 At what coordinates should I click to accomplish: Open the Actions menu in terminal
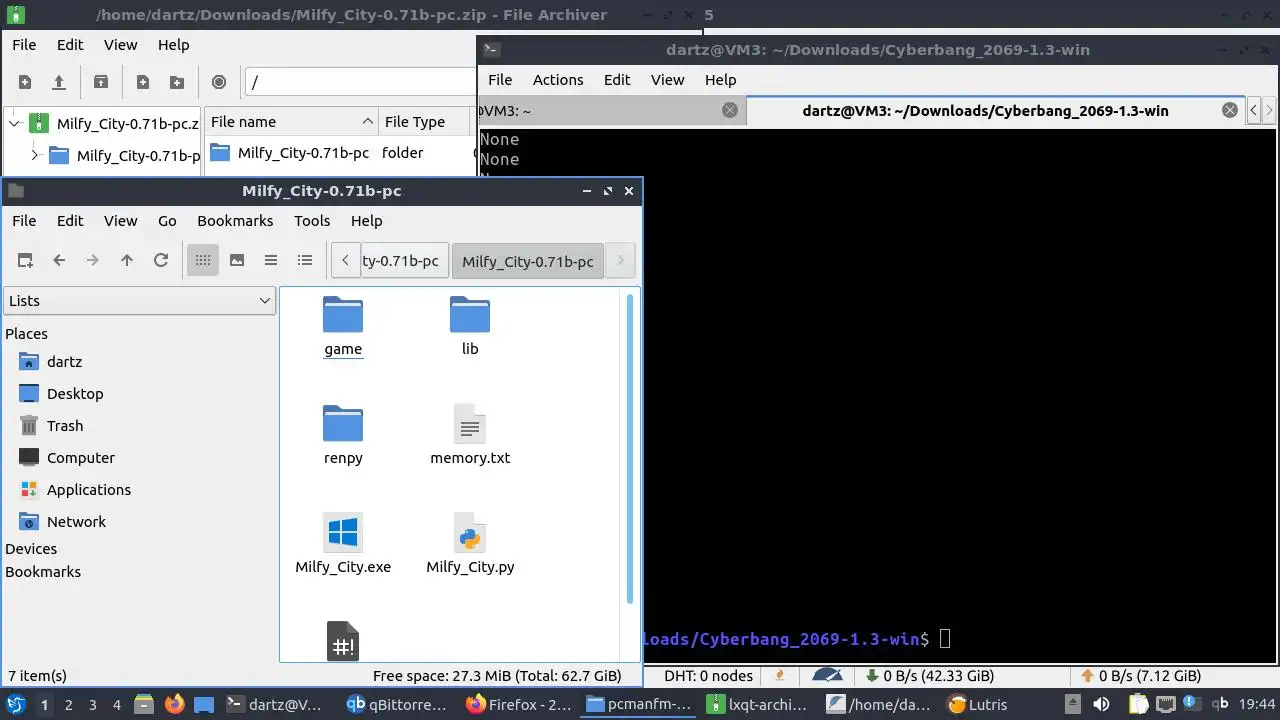tap(558, 80)
